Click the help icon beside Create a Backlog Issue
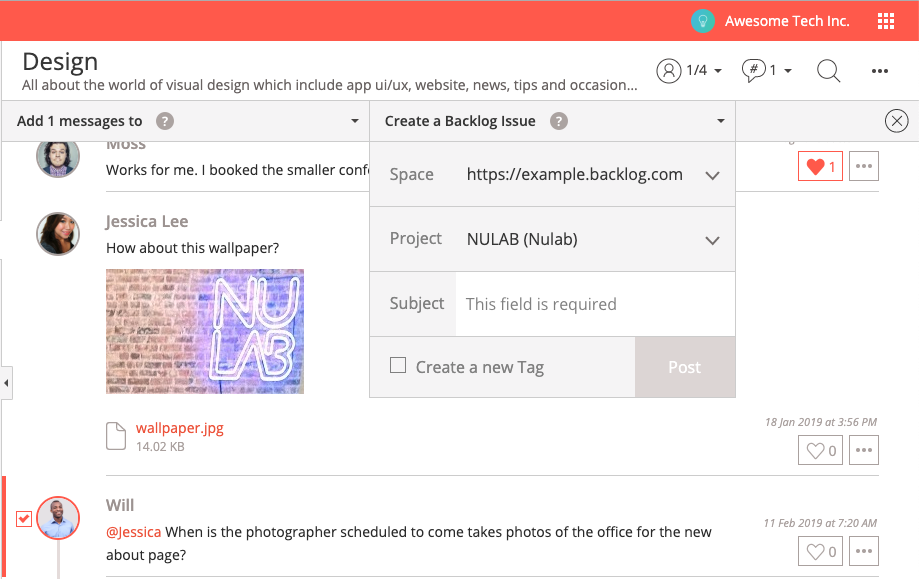The width and height of the screenshot is (919, 579). click(559, 121)
